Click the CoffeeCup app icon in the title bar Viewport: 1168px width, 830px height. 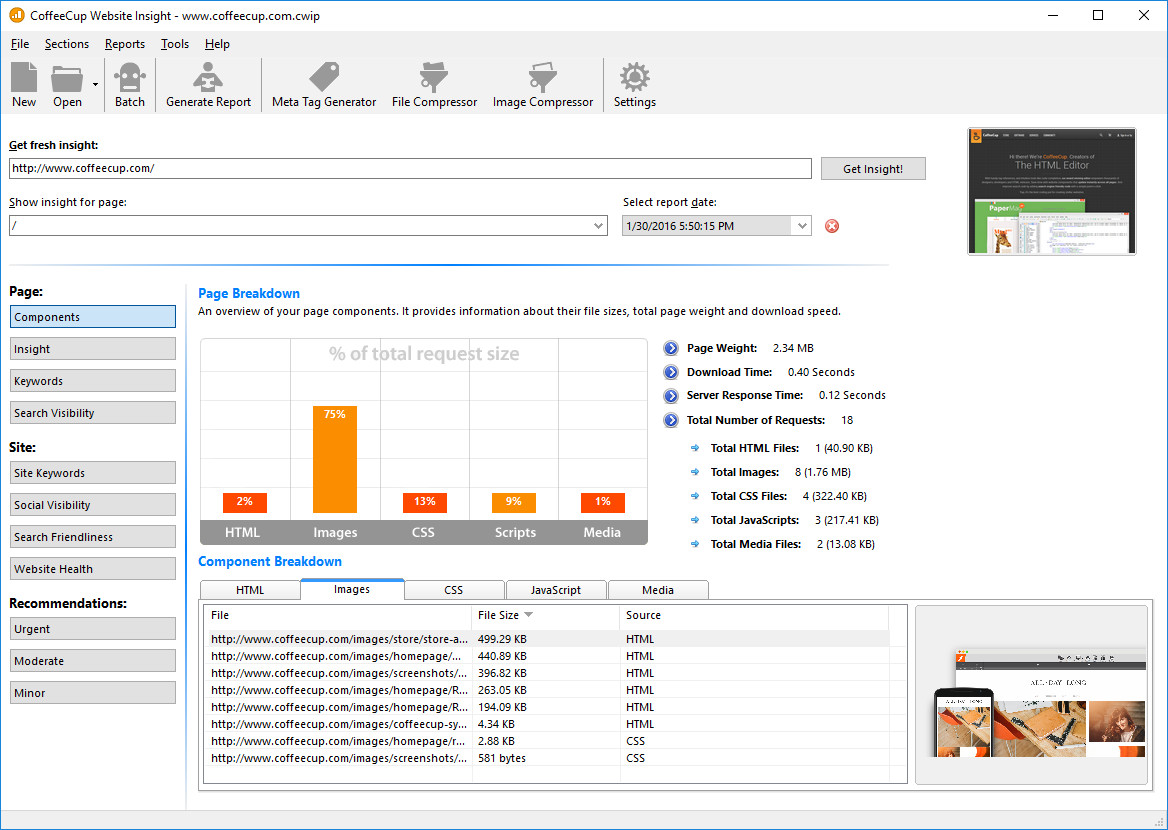tap(16, 15)
